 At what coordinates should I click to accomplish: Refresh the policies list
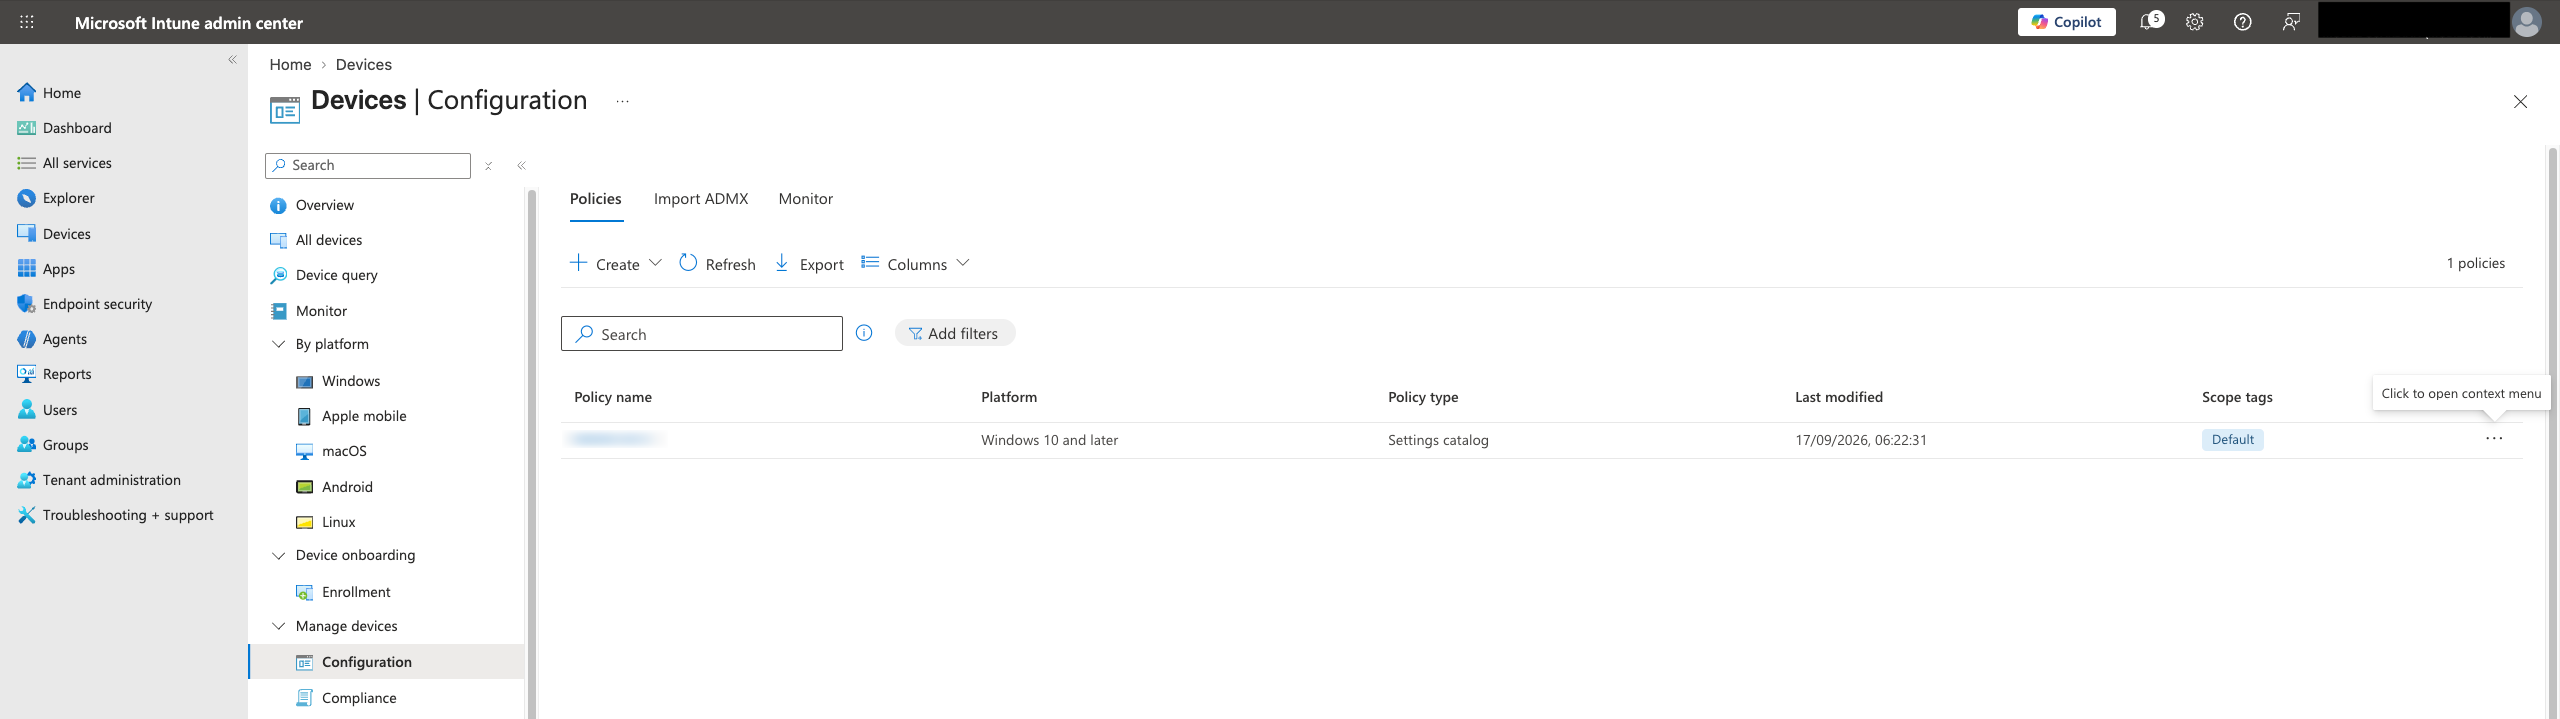pyautogui.click(x=718, y=264)
